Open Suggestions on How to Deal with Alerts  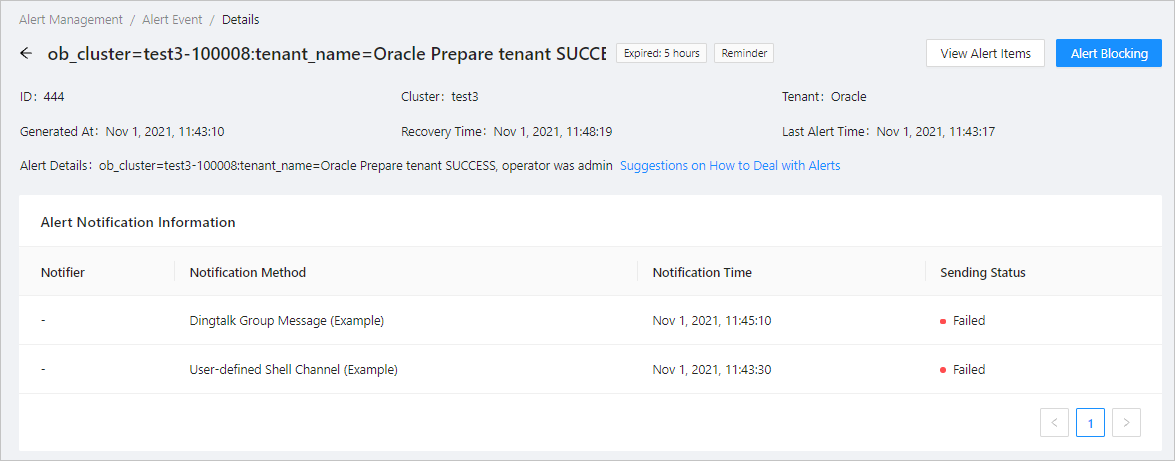pos(730,165)
